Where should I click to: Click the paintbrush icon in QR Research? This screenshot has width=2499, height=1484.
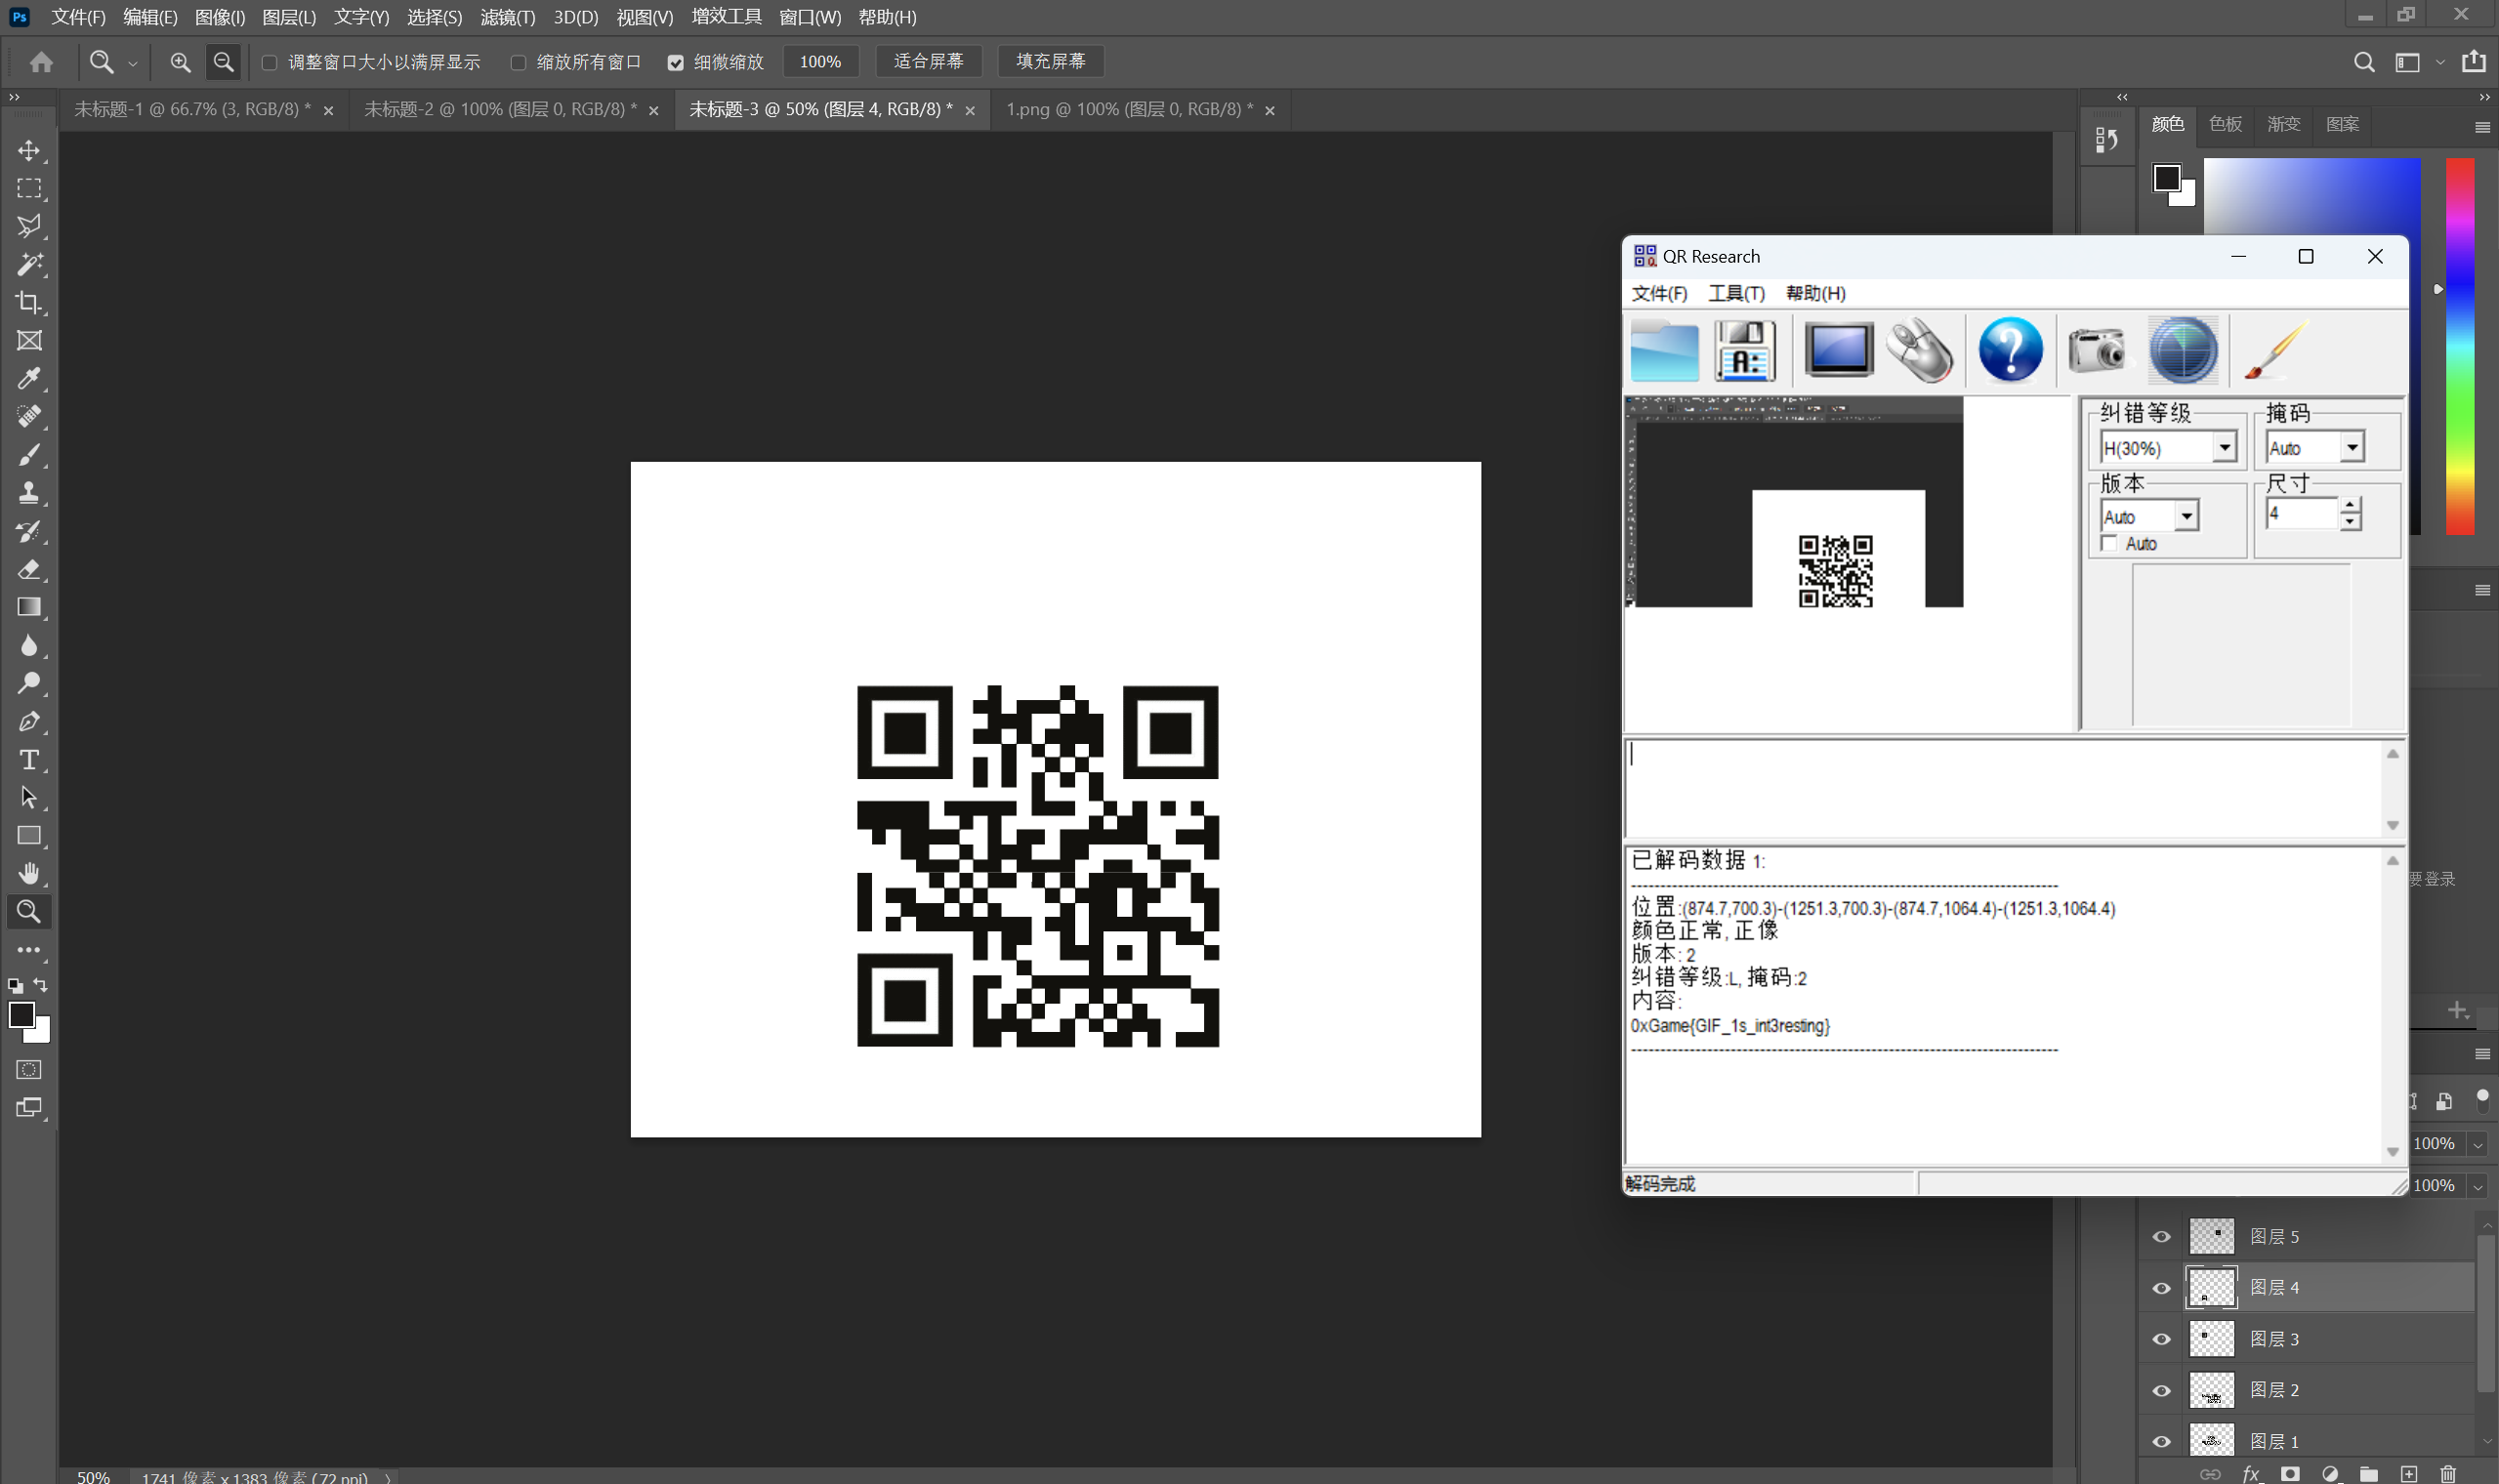tap(2274, 351)
